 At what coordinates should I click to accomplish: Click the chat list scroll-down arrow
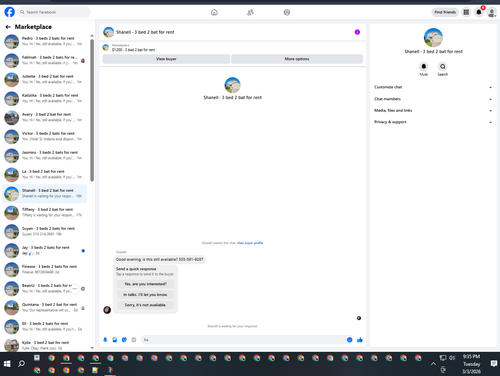[x=92, y=348]
